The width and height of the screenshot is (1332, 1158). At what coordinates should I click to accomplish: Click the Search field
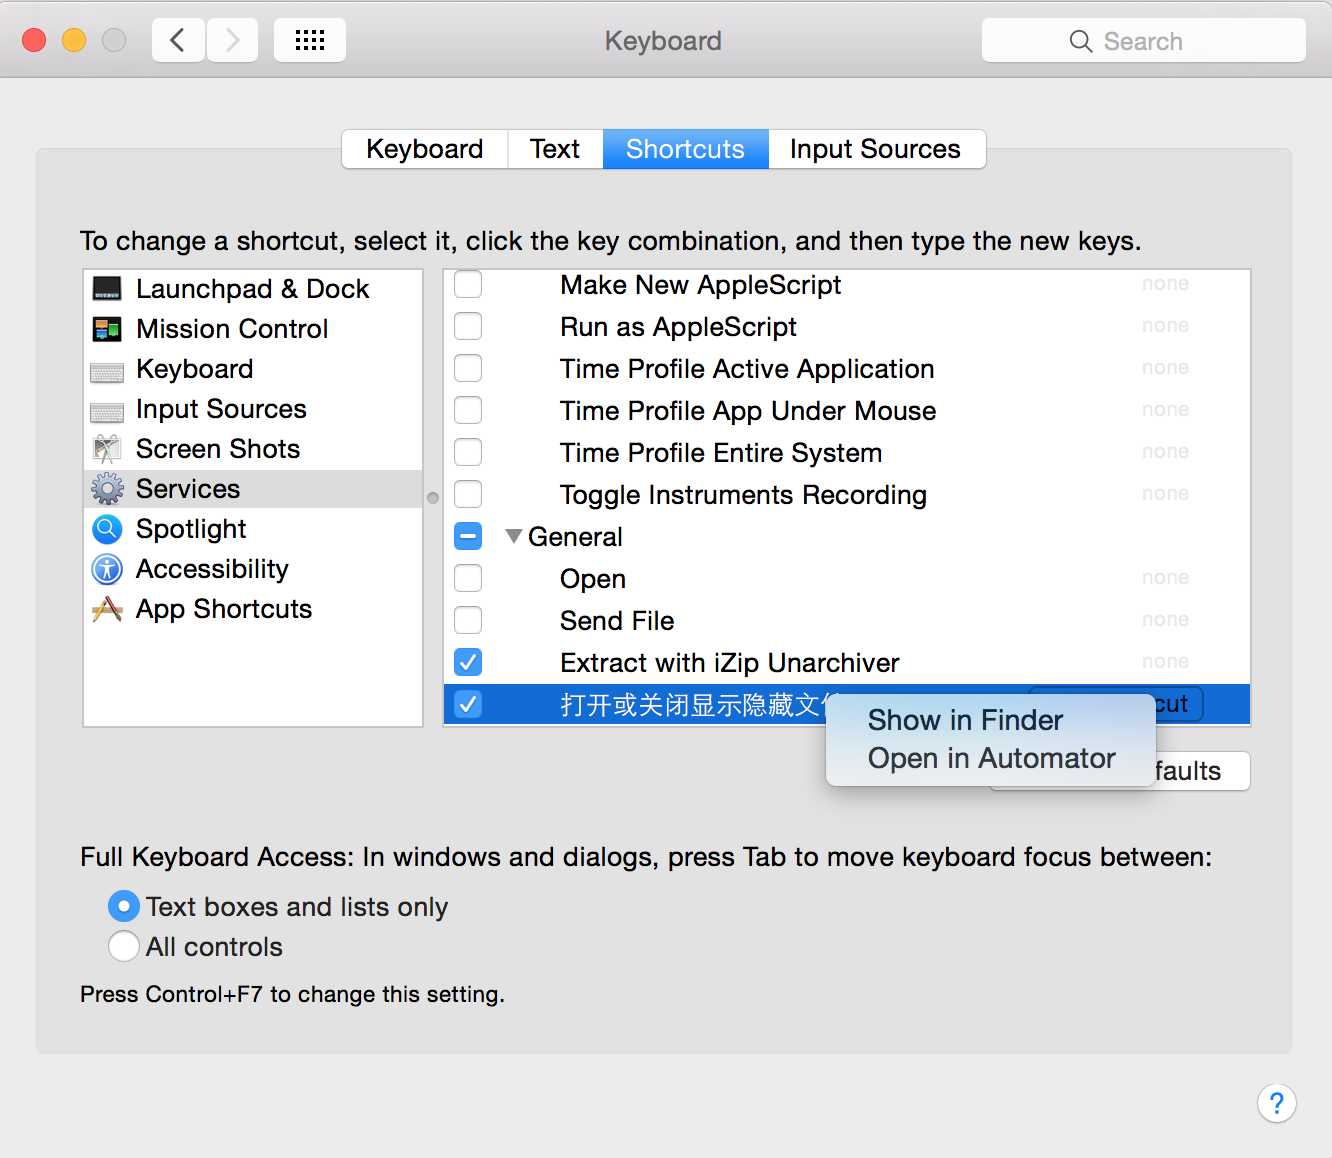coord(1144,41)
